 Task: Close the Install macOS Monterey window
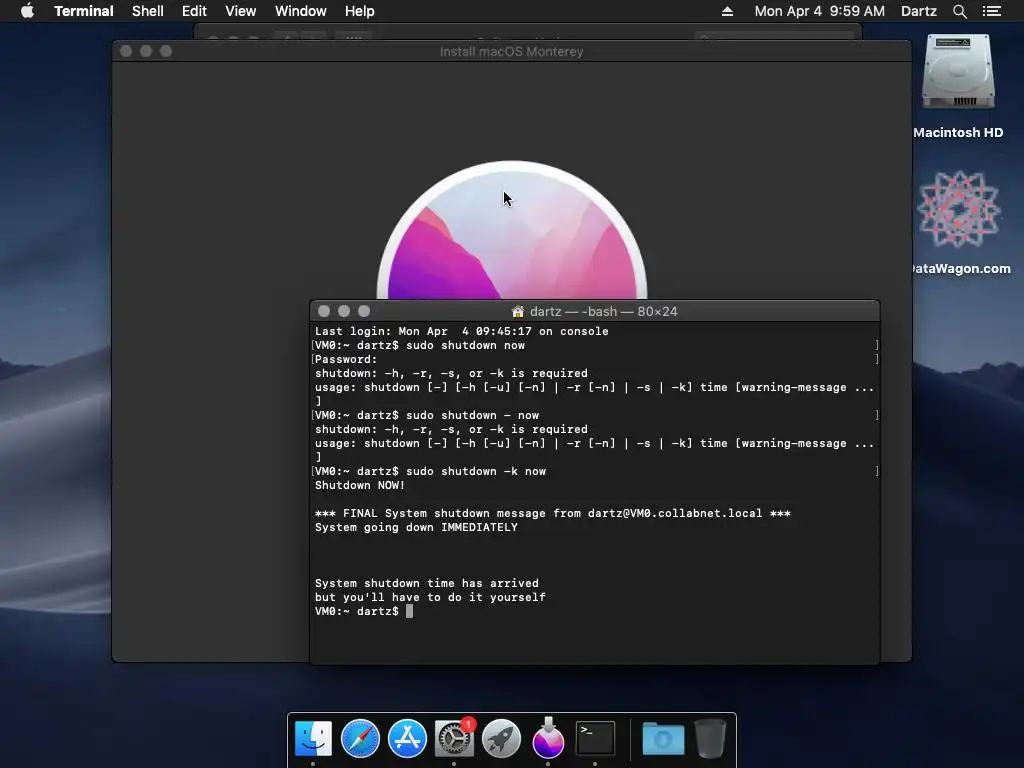pyautogui.click(x=126, y=51)
